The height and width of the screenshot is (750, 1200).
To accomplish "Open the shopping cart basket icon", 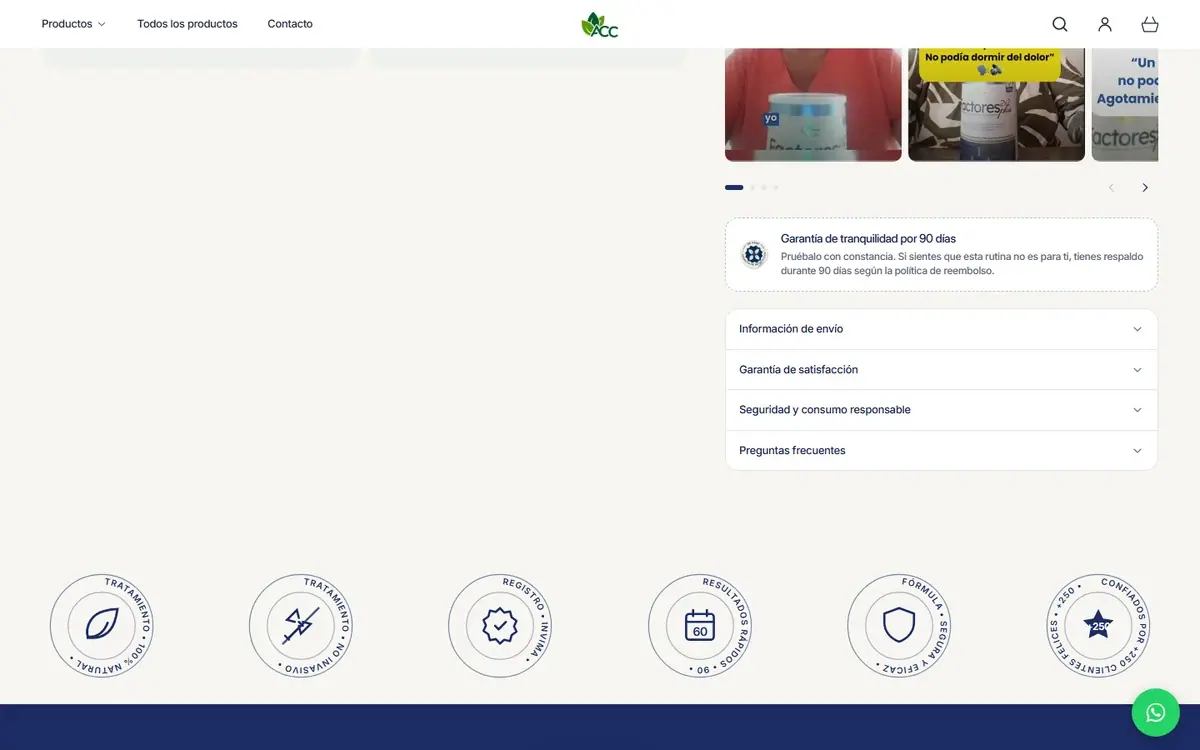I will click(x=1150, y=24).
